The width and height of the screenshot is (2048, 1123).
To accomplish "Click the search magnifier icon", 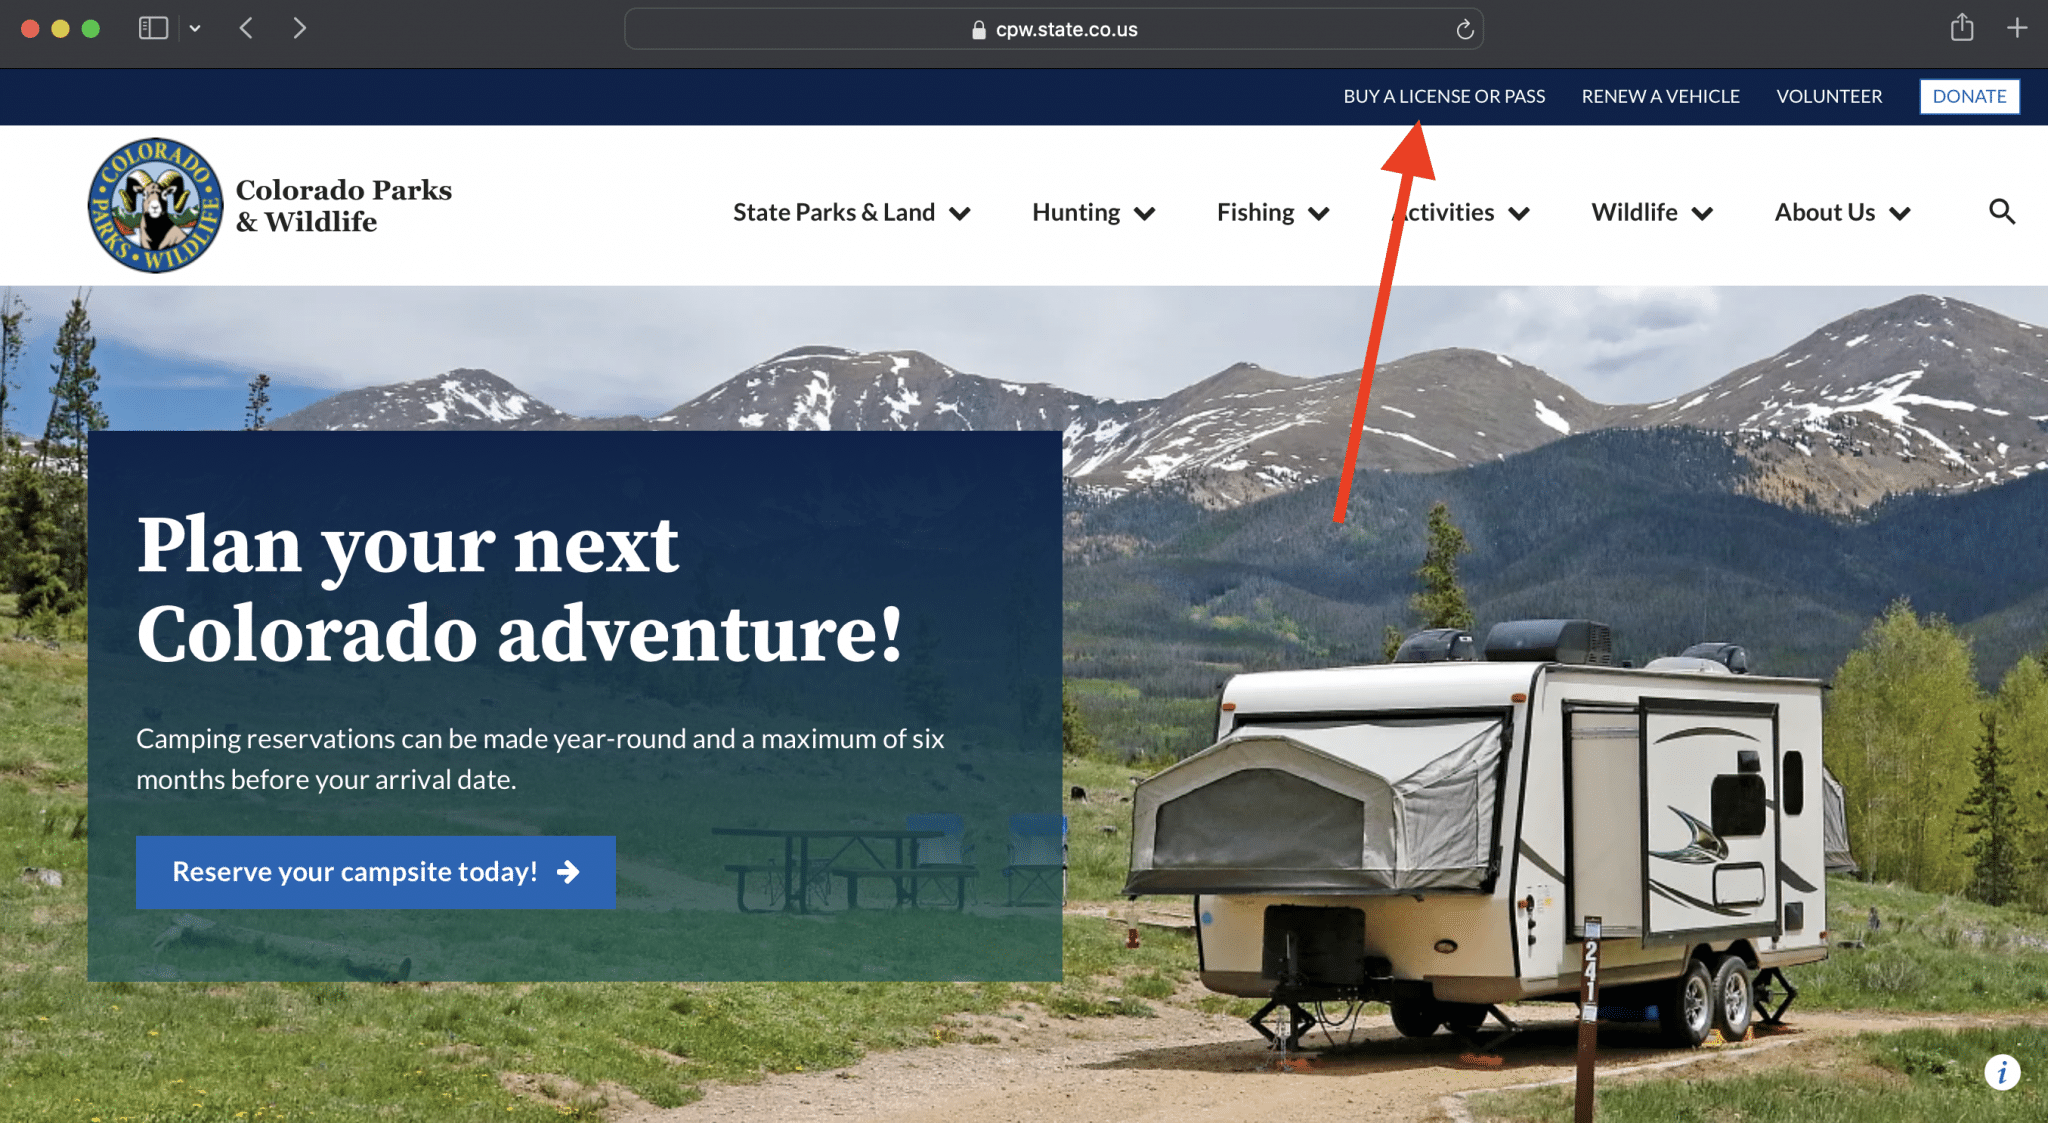I will pos(2001,211).
